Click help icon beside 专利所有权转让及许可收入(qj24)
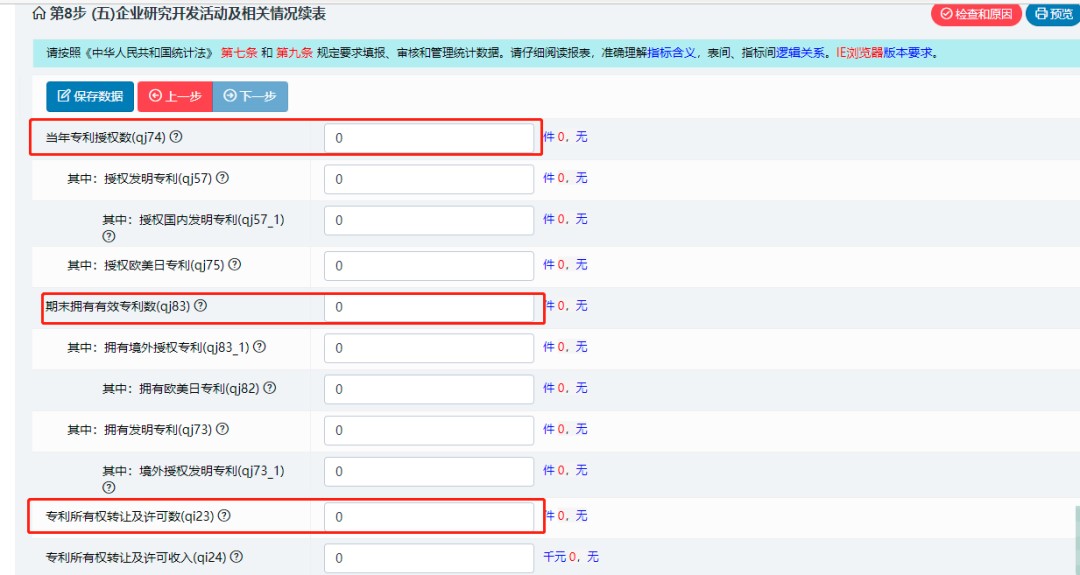Image resolution: width=1080 pixels, height=575 pixels. click(237, 556)
